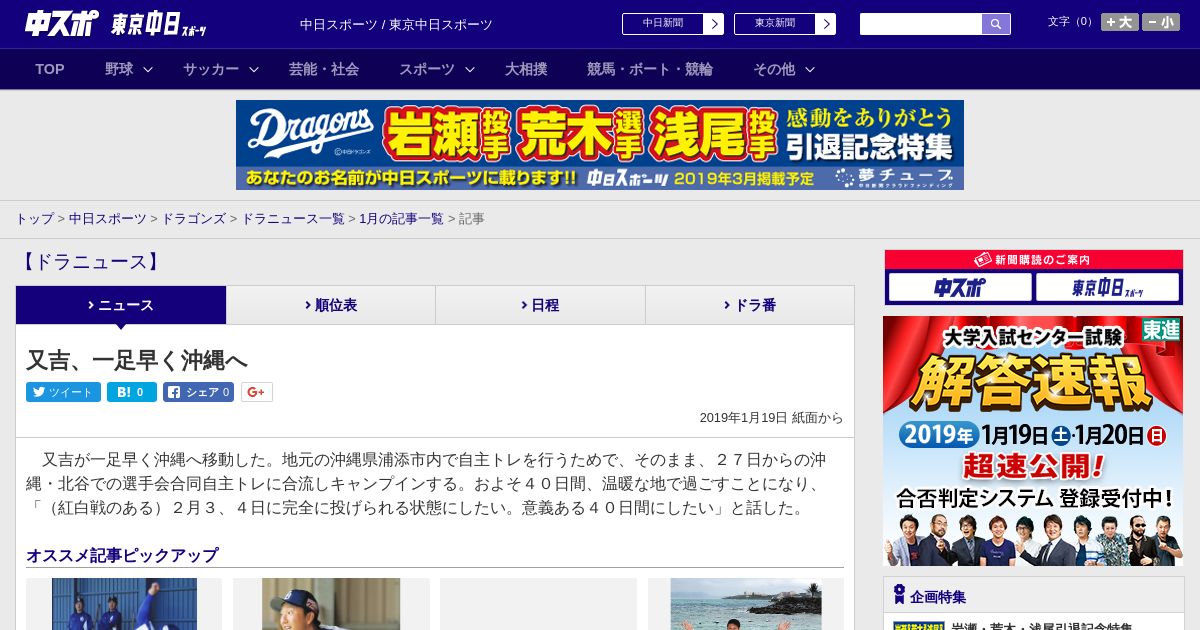Viewport: 1200px width, 630px height.
Task: Open the 大学入試センター試験 解答速報 ad
Action: (x=1033, y=441)
